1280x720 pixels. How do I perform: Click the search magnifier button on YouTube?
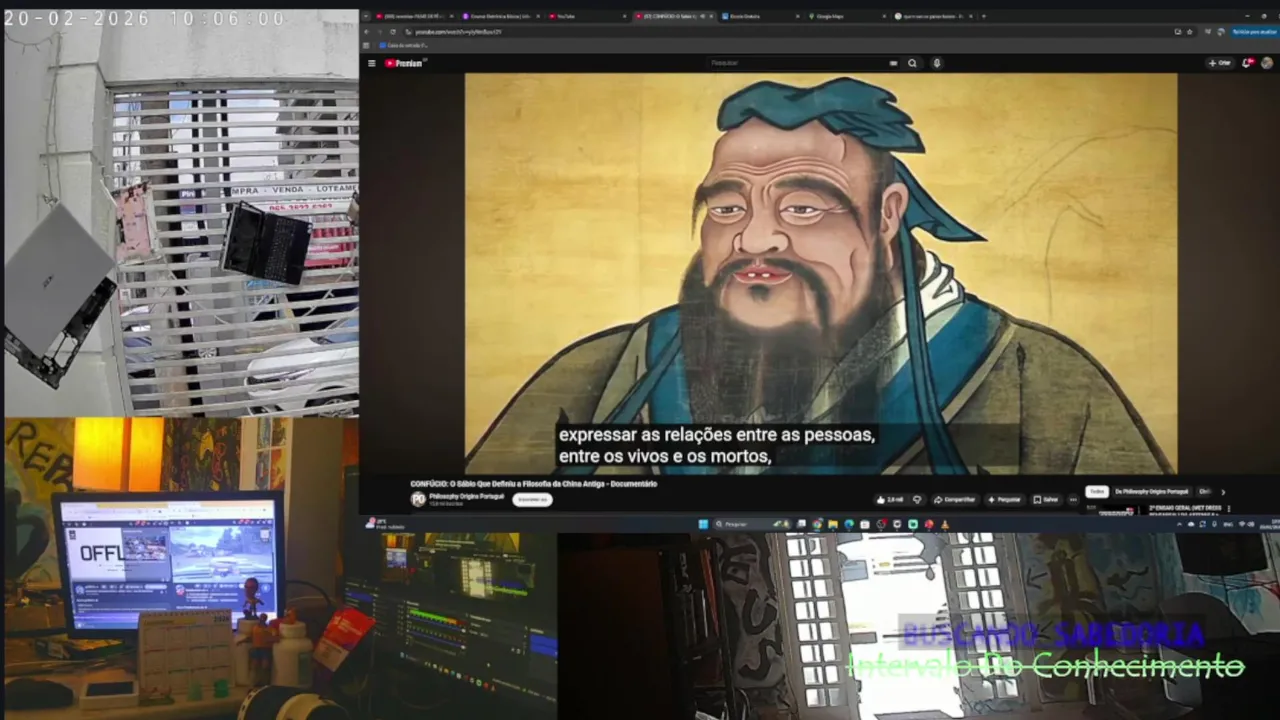tap(912, 63)
